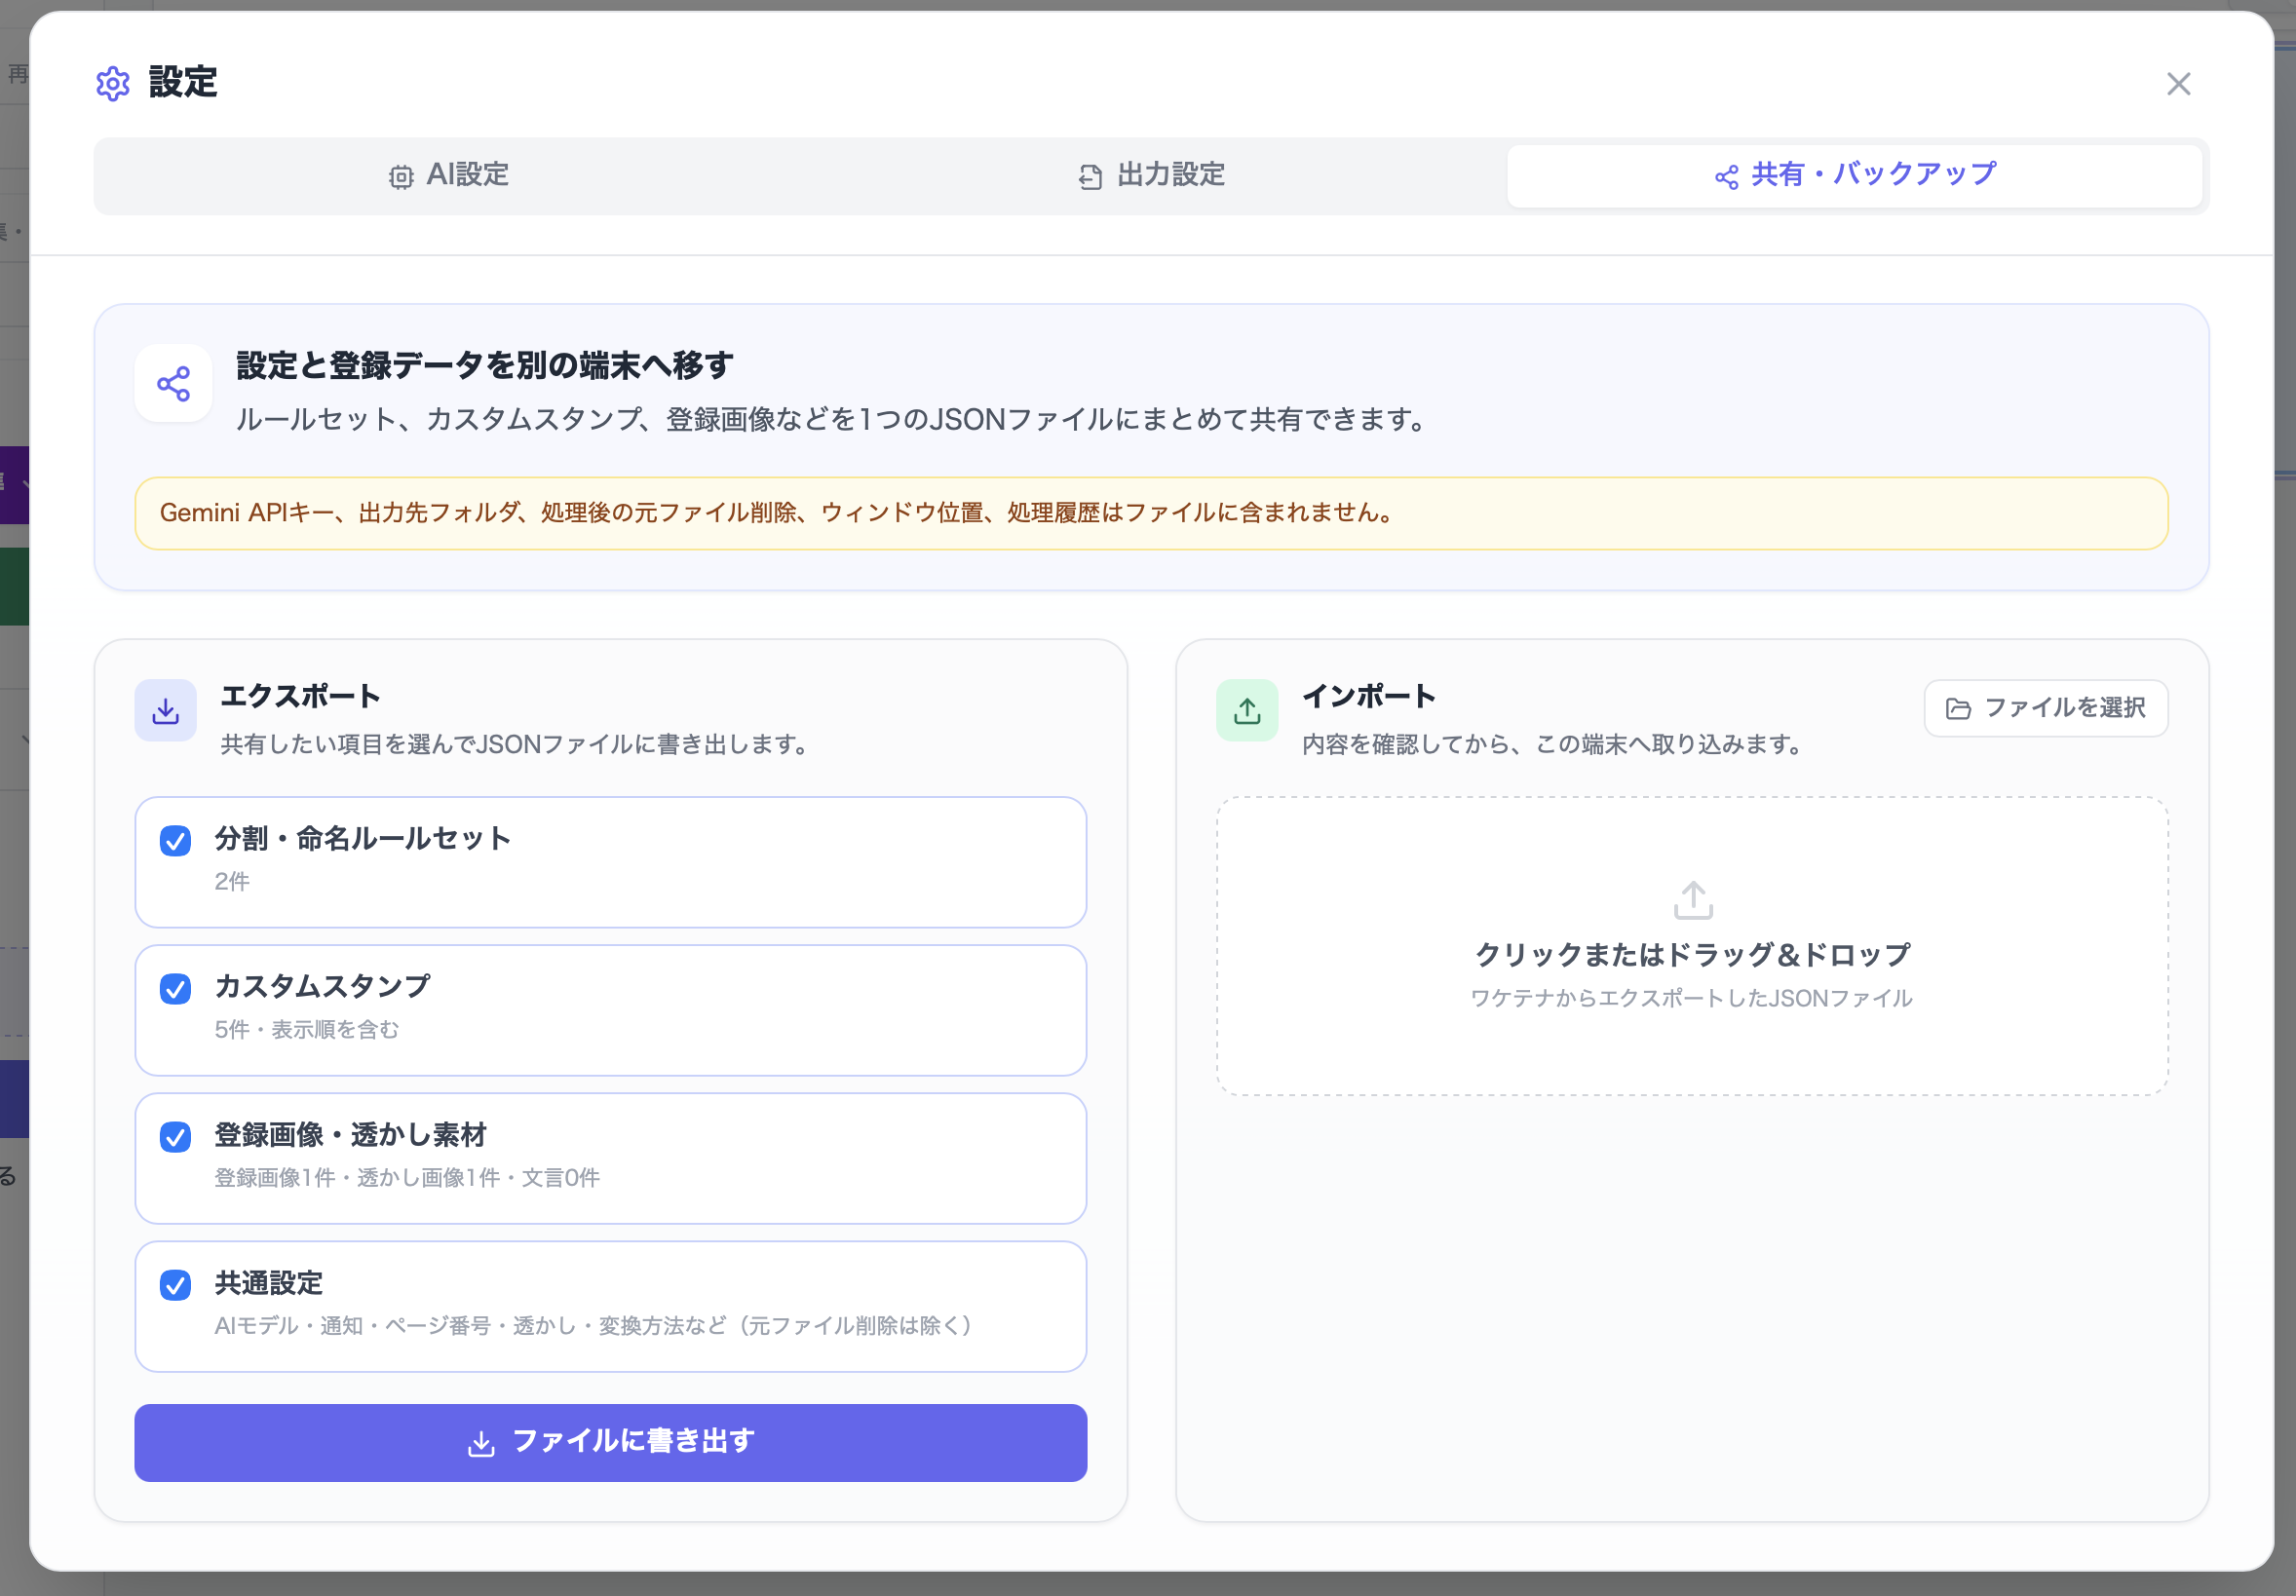Open the 出力設定 tab
The width and height of the screenshot is (2296, 1596).
pyautogui.click(x=1151, y=176)
